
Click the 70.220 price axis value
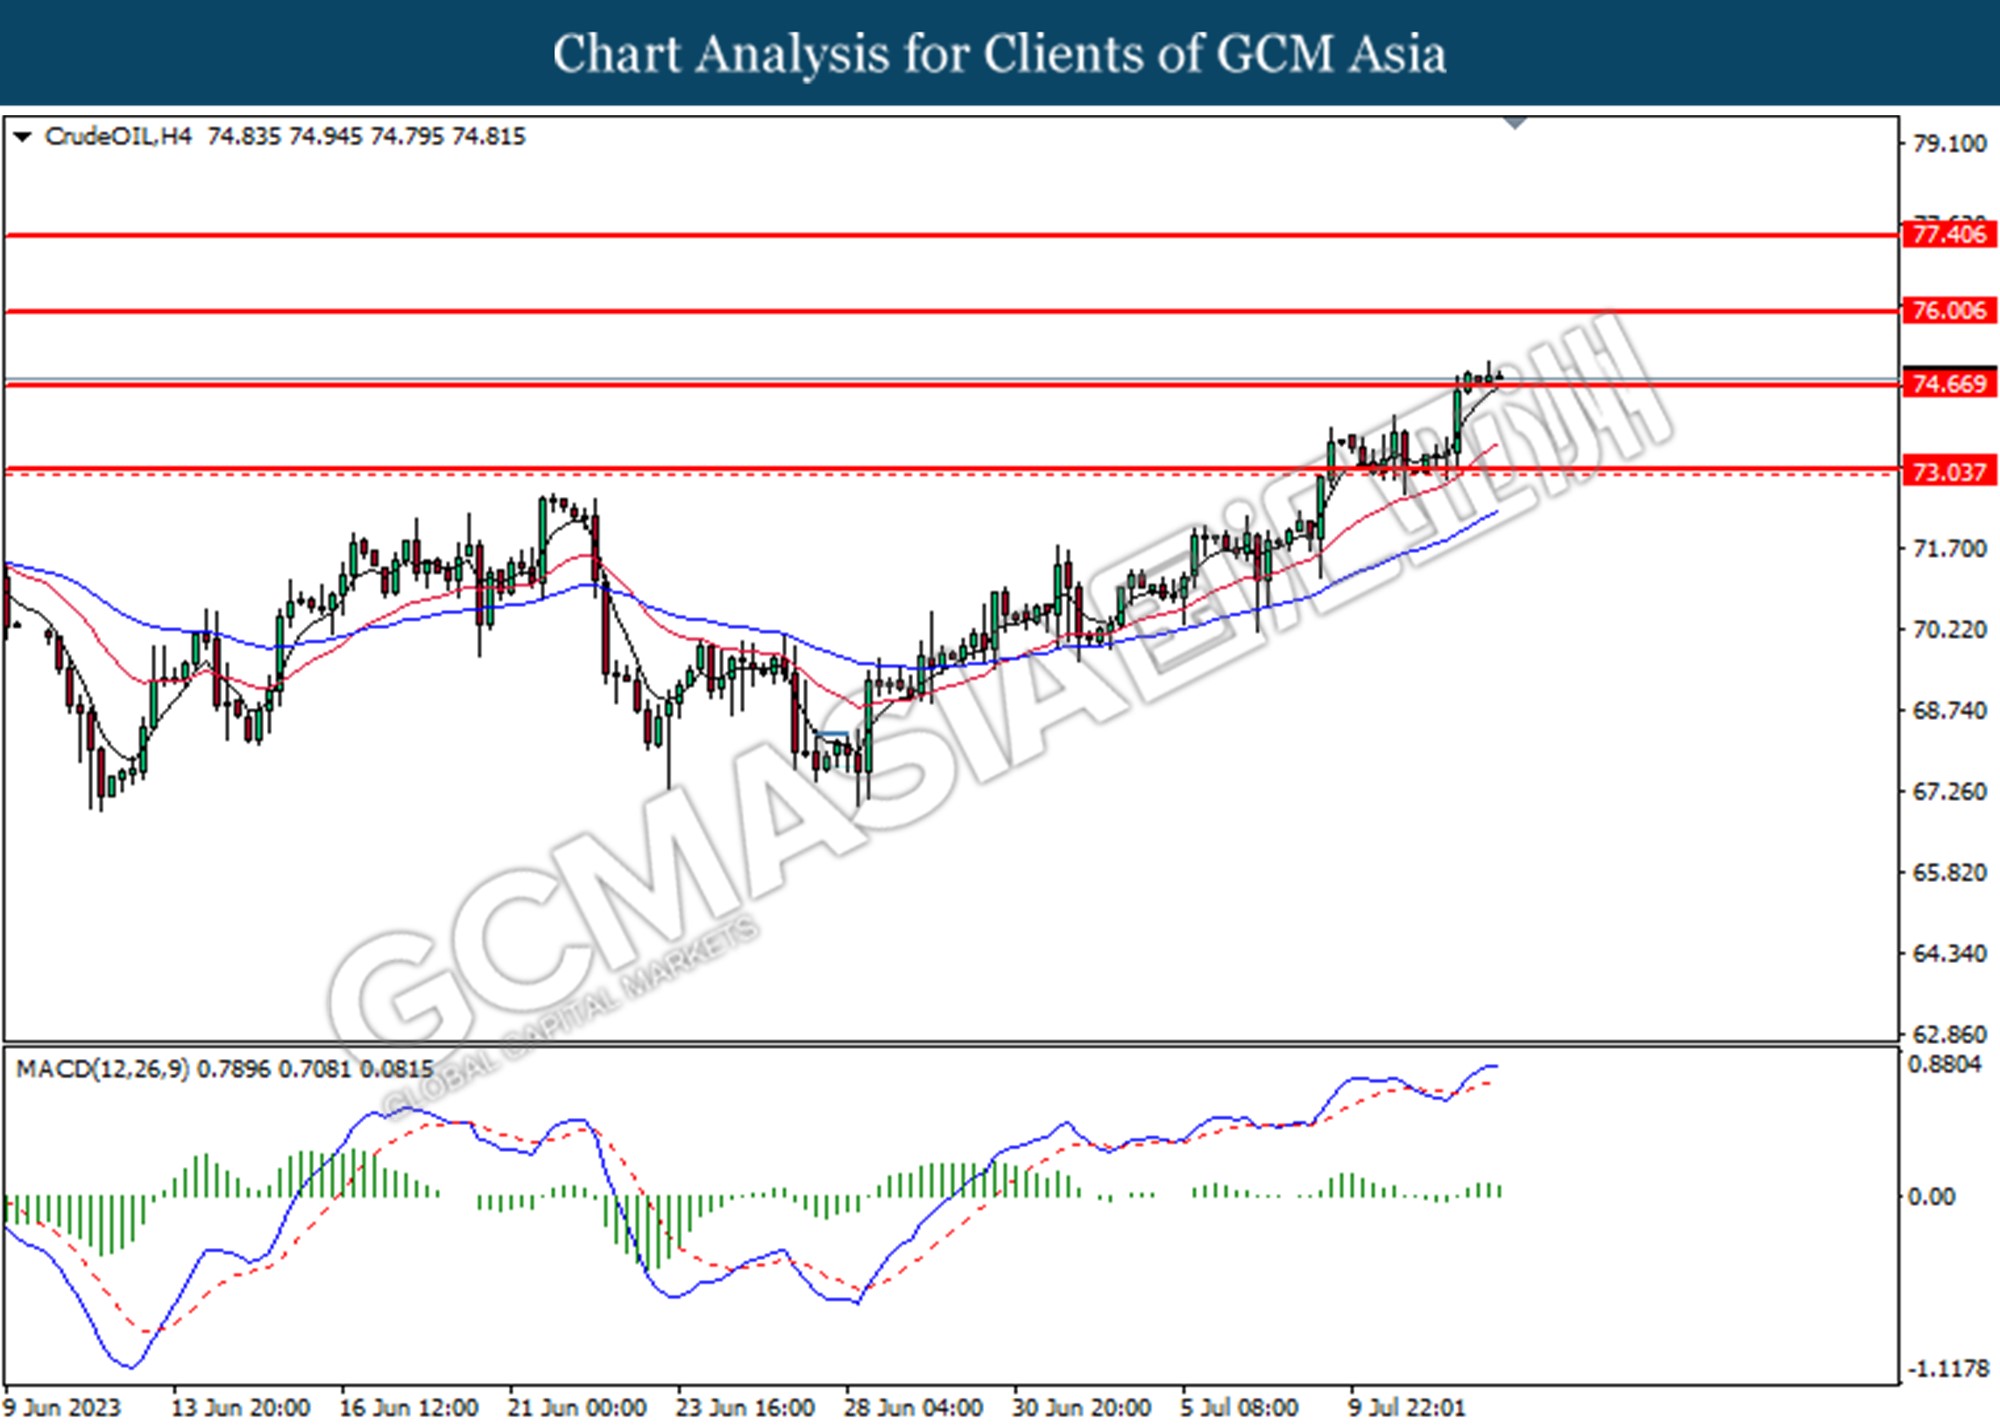tap(1949, 629)
